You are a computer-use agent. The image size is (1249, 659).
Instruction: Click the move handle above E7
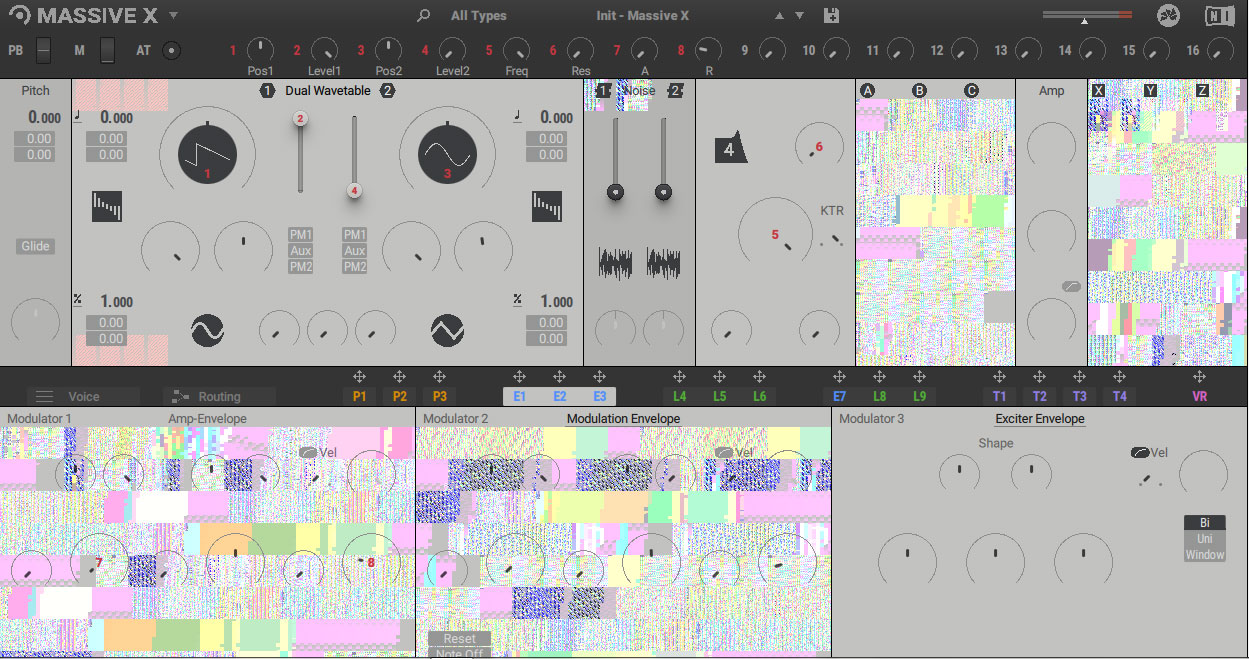click(x=839, y=377)
